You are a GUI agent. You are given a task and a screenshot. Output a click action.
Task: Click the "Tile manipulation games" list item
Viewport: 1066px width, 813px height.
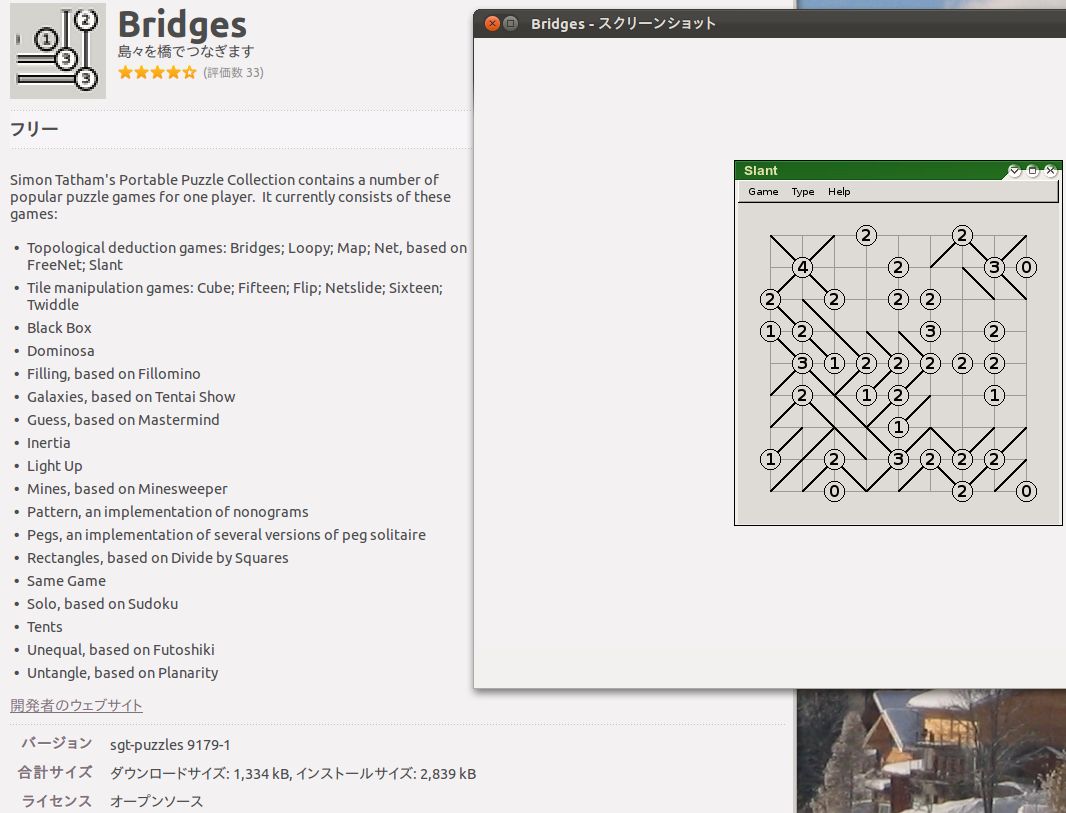click(235, 296)
